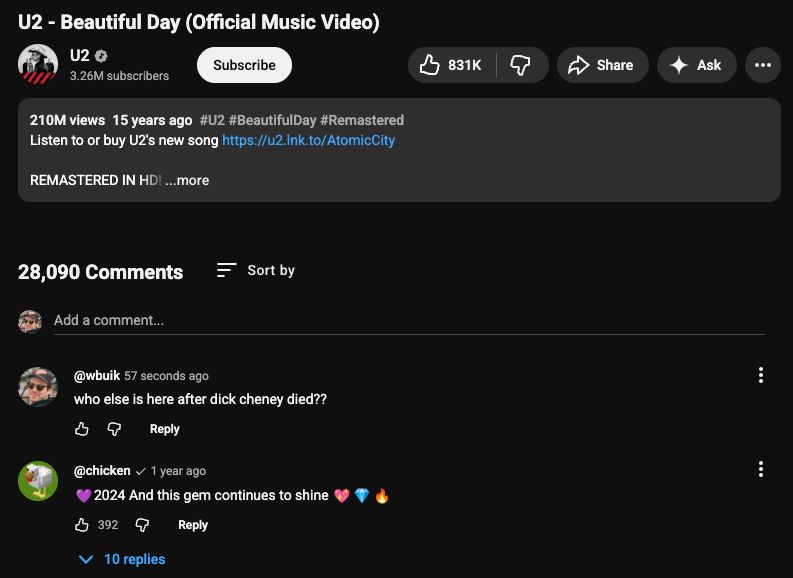
Task: Like the U2 Beautiful Day video
Action: coord(450,65)
